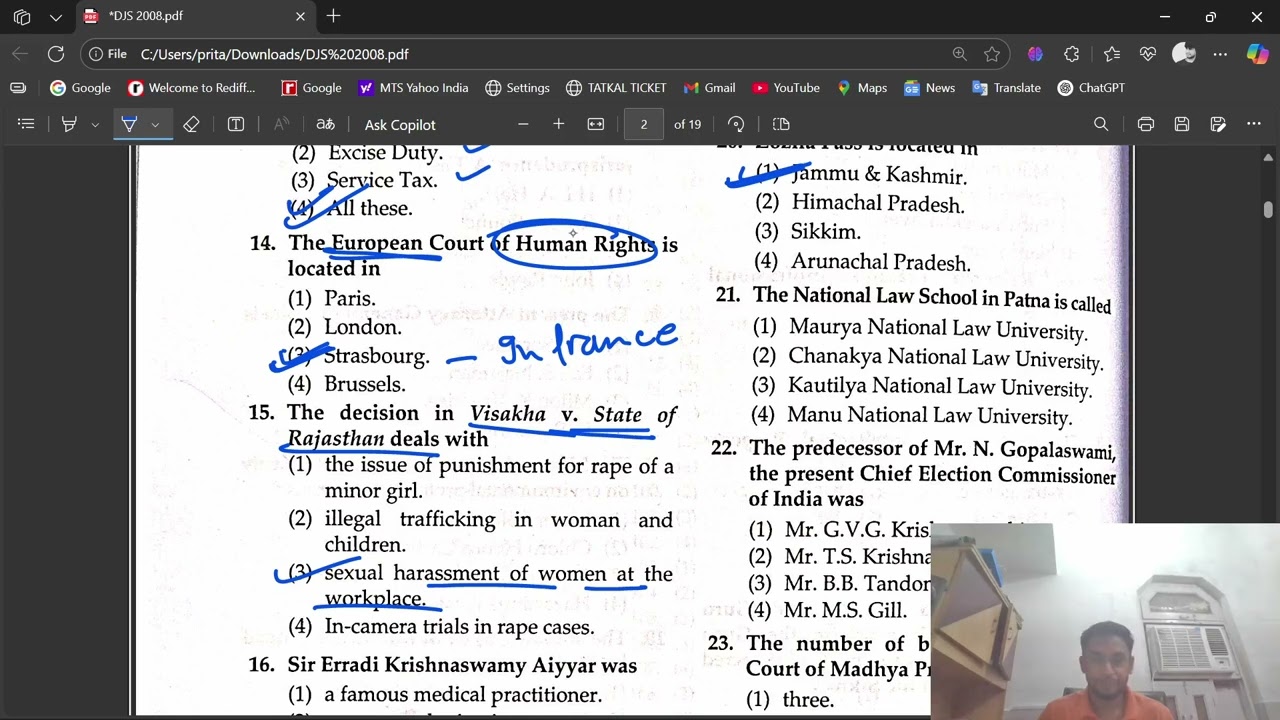Open the ChatGPT bookmark

[x=1091, y=88]
